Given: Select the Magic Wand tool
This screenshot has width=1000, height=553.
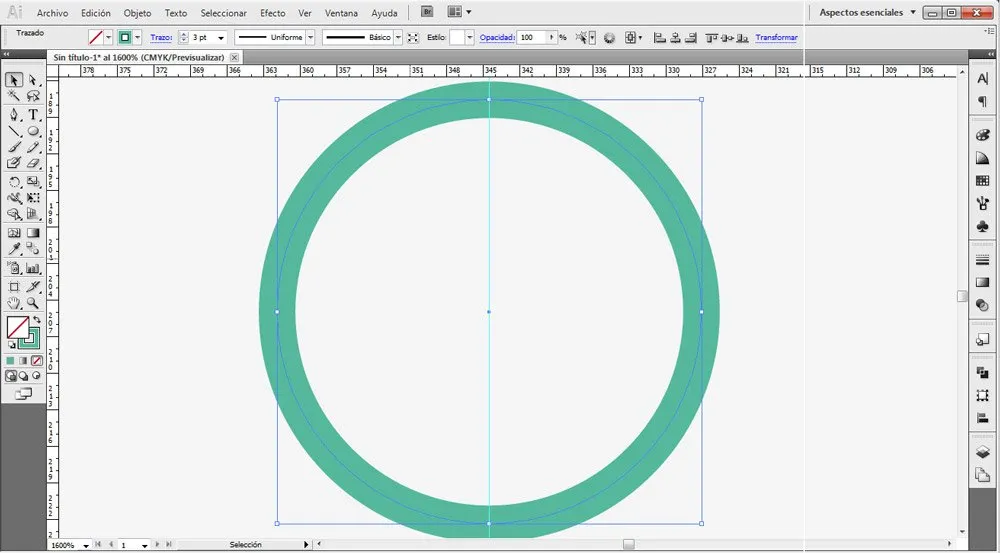Looking at the screenshot, I should (x=14, y=97).
